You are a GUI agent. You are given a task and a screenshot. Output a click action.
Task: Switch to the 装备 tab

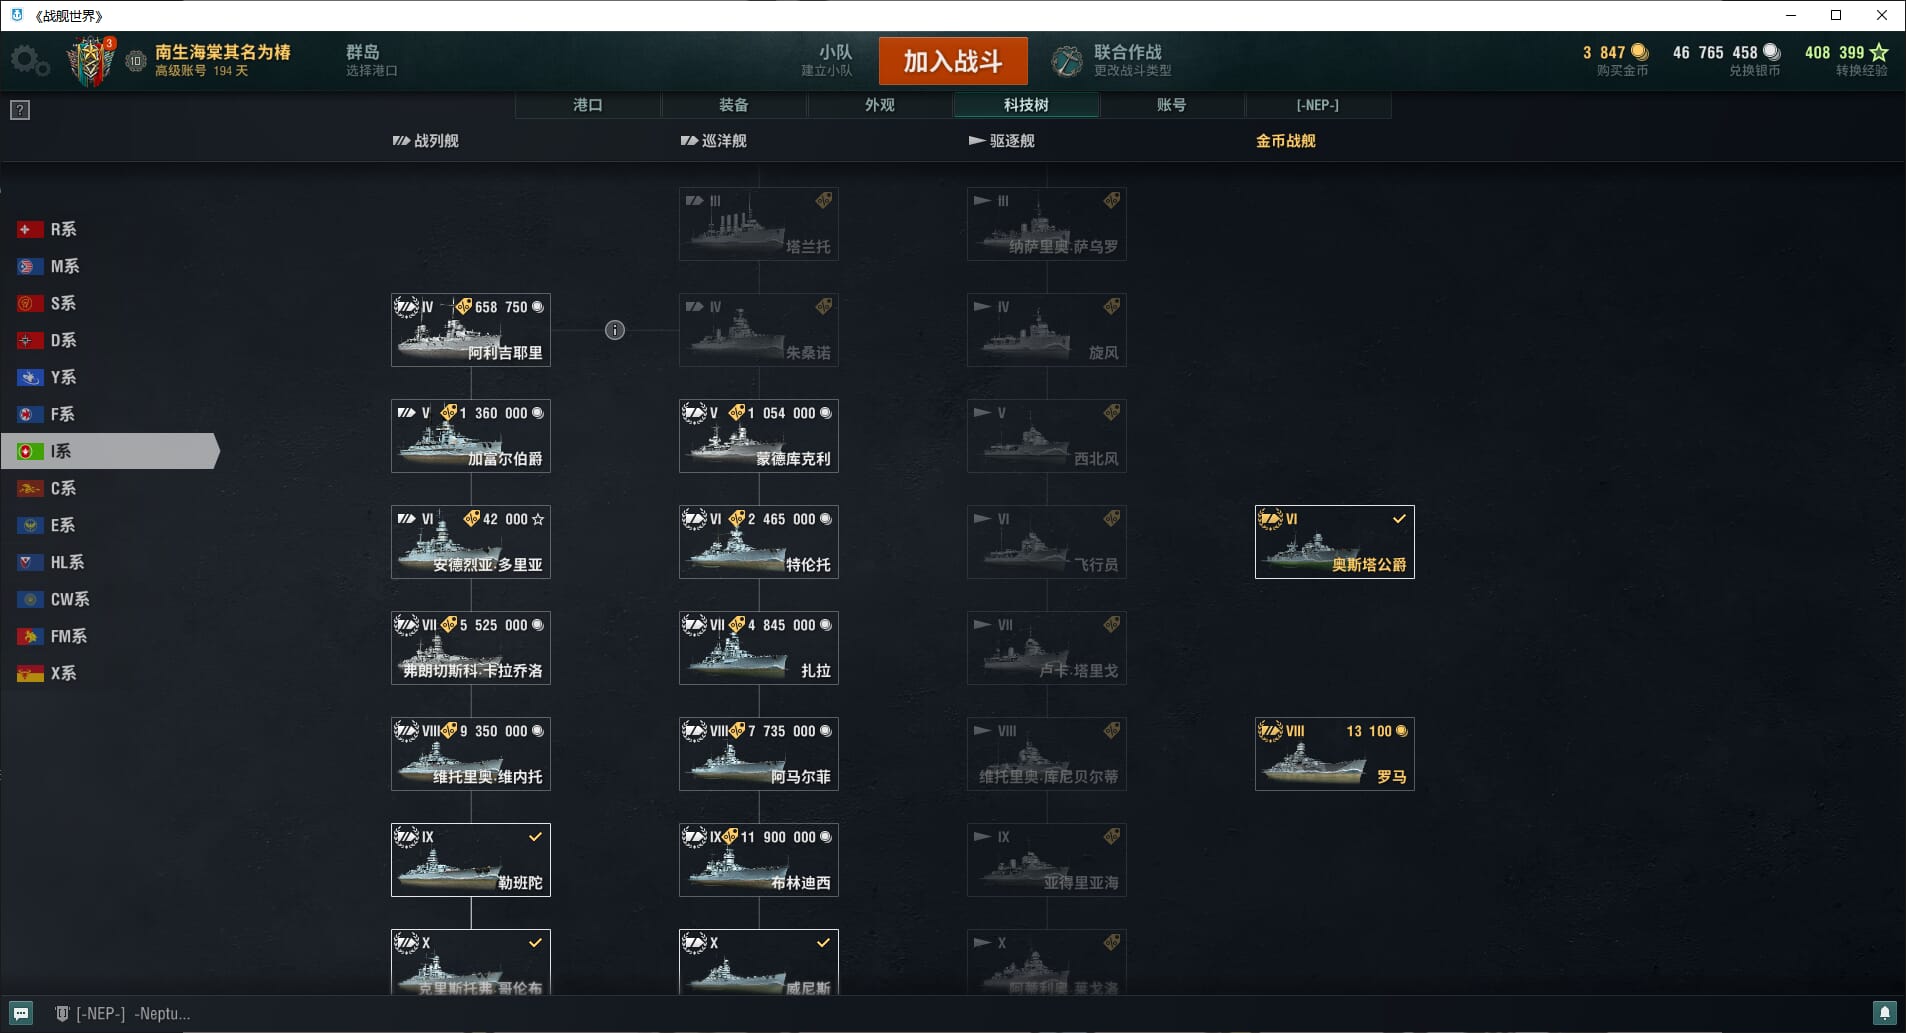pyautogui.click(x=734, y=105)
